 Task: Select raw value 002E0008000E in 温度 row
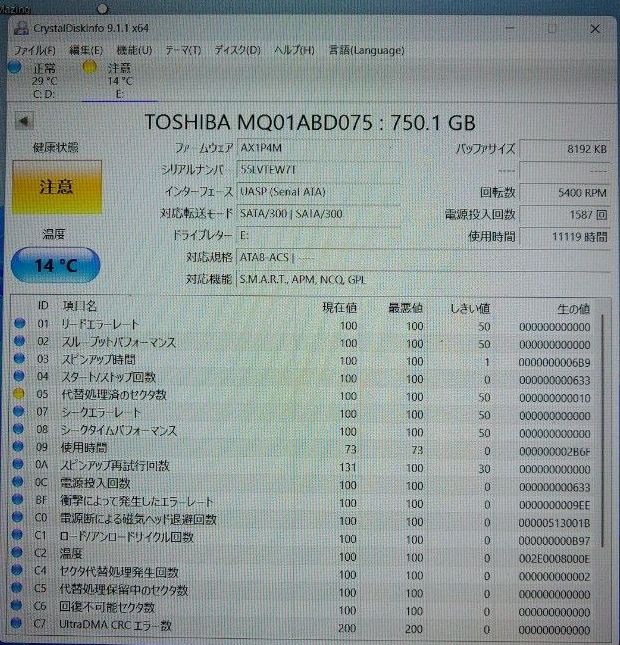tap(554, 559)
